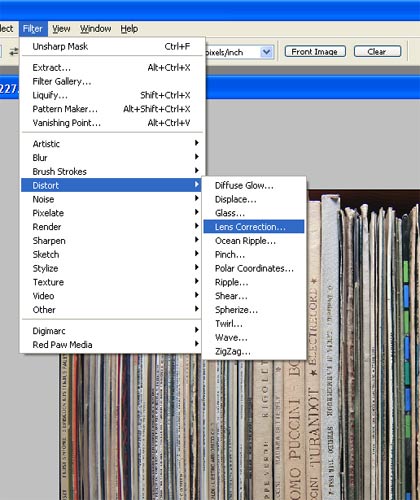420x500 pixels.
Task: Select the highlighted Distort submenu entry
Action: [x=111, y=185]
